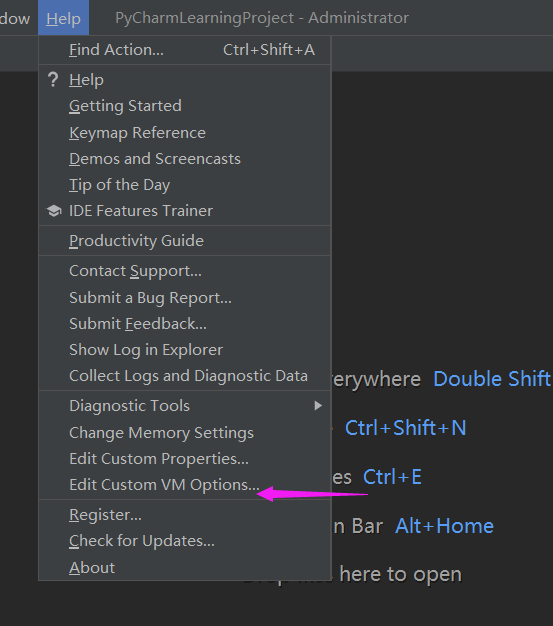Click PyCharmLearningProject - Administrator title text

[262, 18]
